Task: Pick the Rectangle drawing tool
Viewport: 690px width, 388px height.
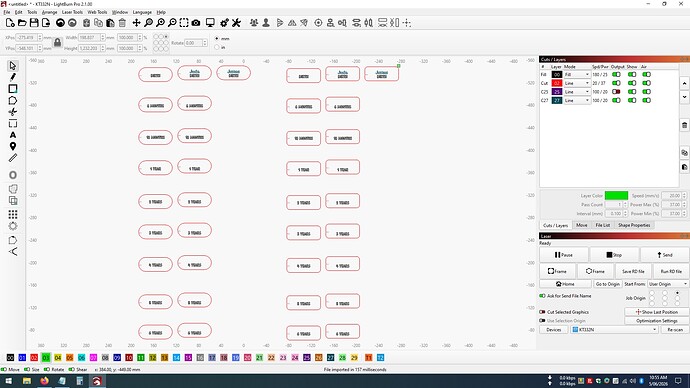Action: (13, 89)
